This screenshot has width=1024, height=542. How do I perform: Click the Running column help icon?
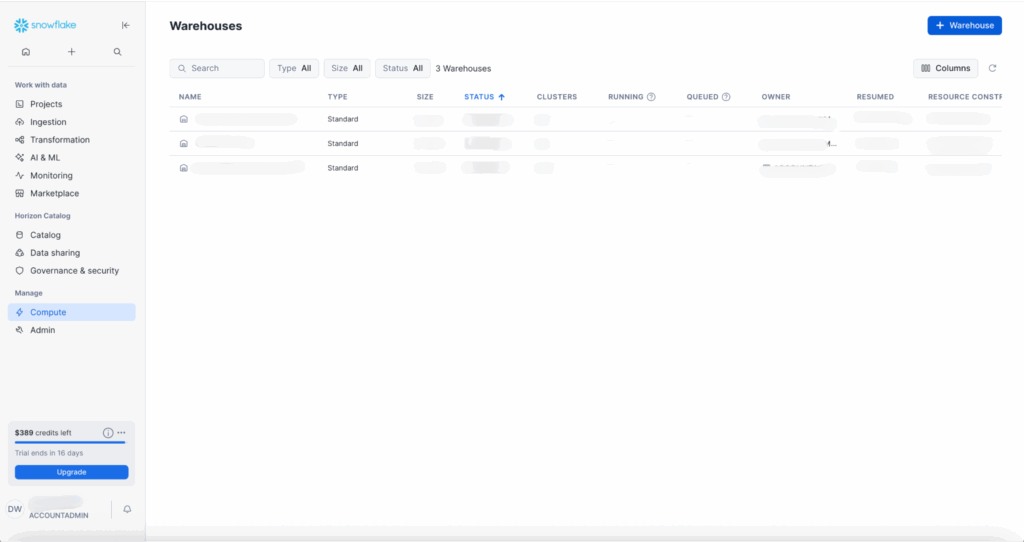651,97
